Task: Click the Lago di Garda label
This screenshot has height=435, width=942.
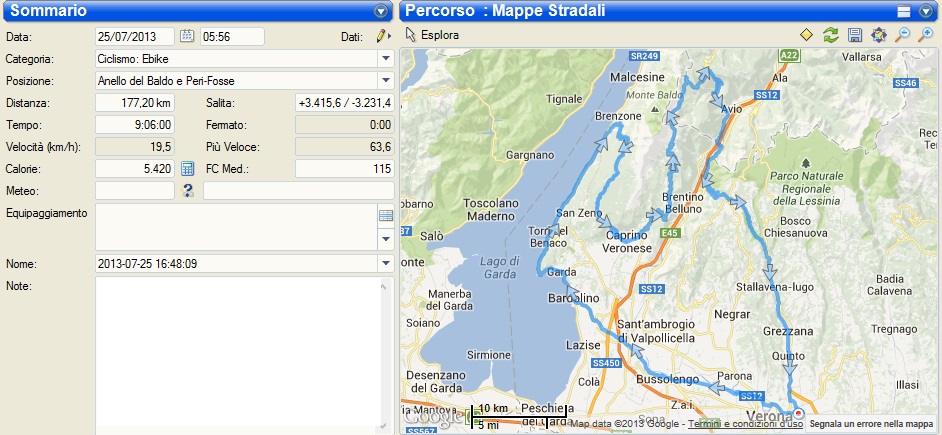Action: point(499,267)
